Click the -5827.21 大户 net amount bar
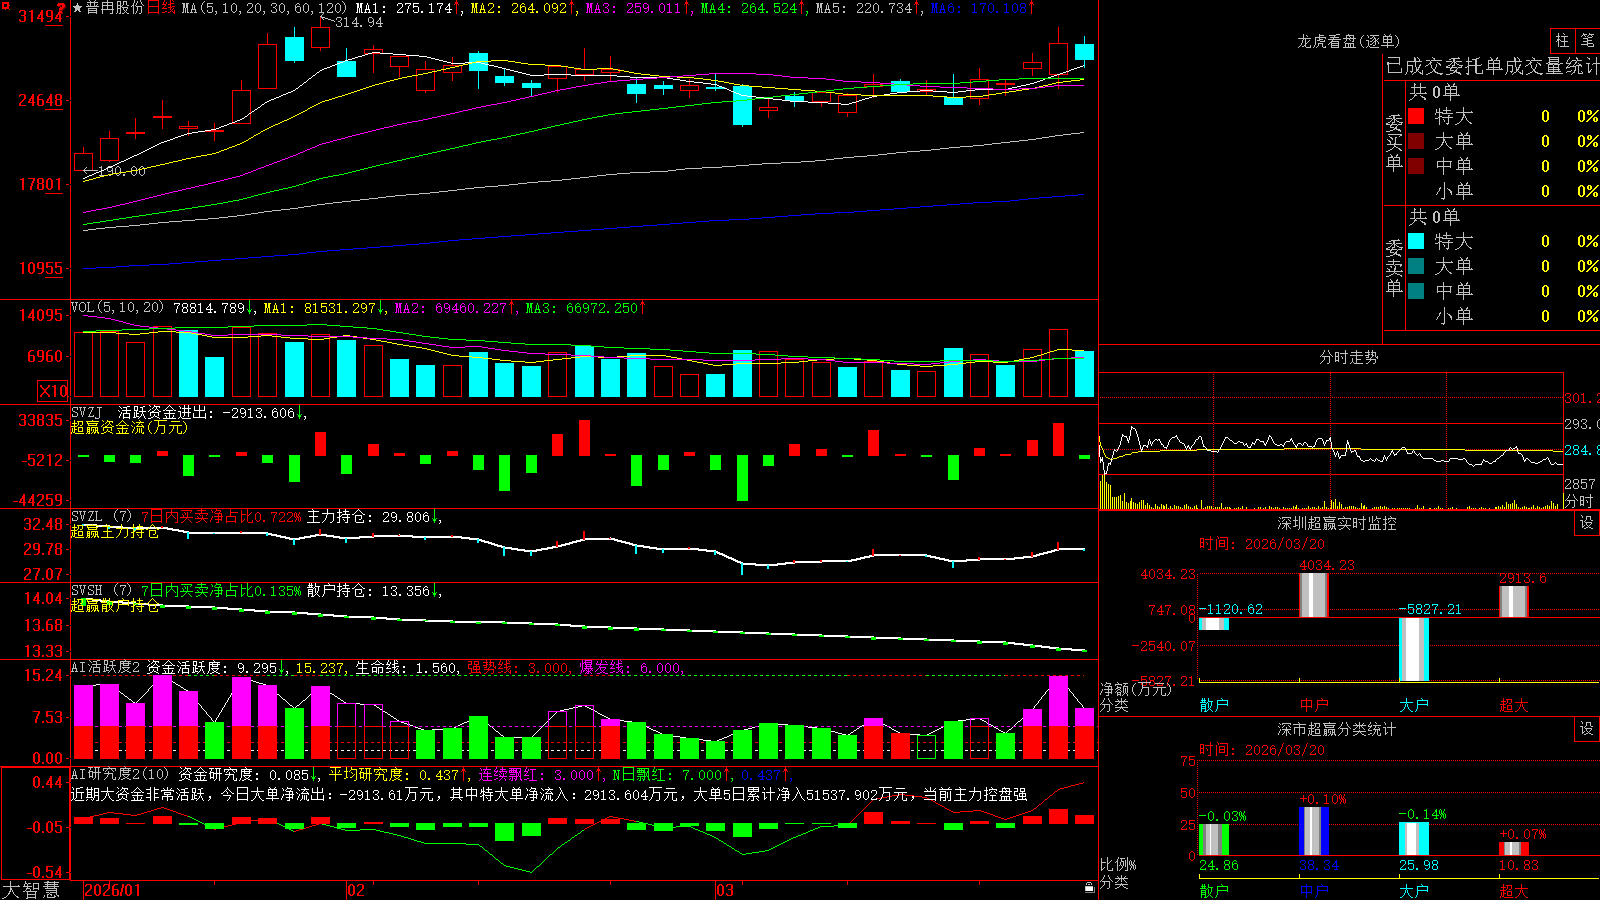 click(1414, 649)
